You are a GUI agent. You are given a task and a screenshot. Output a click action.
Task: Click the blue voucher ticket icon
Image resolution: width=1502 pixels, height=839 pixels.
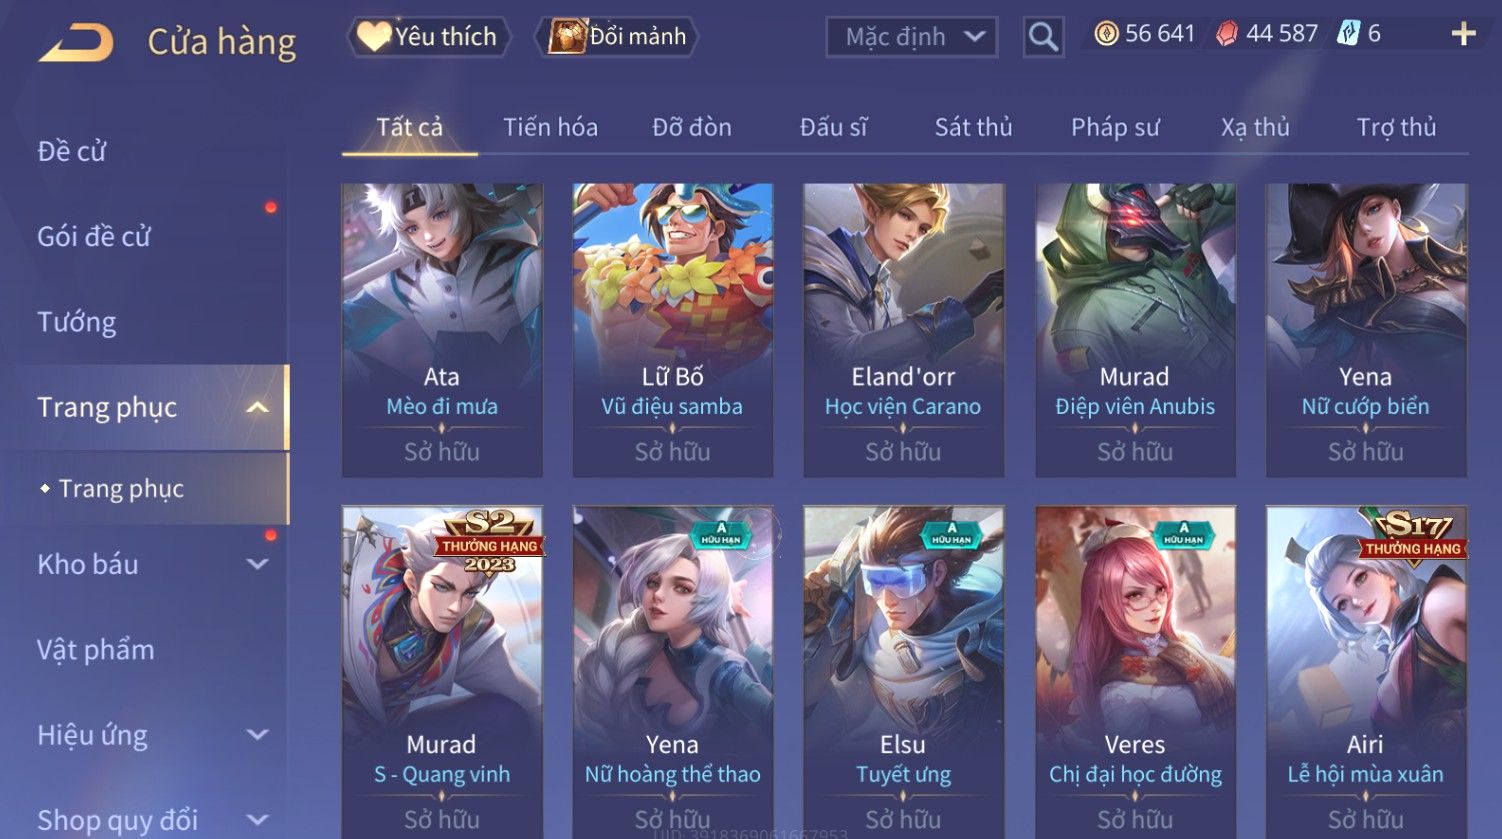pos(1348,34)
